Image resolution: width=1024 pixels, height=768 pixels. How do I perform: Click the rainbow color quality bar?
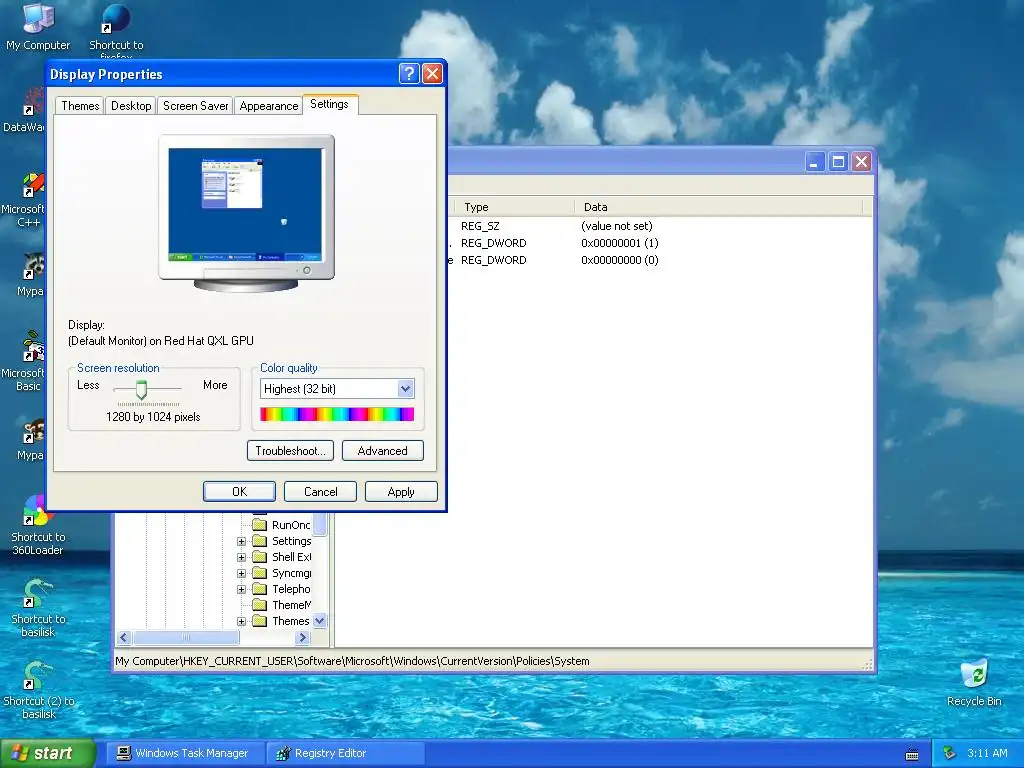pyautogui.click(x=337, y=414)
